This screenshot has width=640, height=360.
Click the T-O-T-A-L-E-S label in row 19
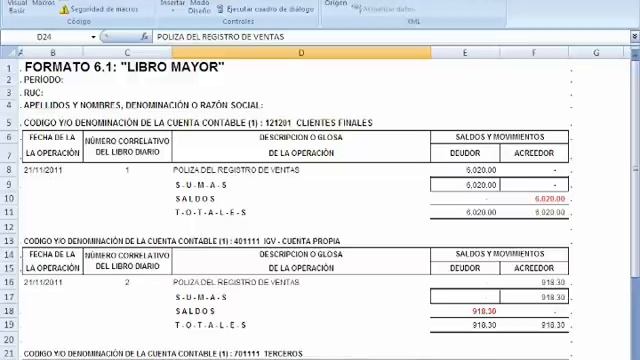(x=211, y=325)
